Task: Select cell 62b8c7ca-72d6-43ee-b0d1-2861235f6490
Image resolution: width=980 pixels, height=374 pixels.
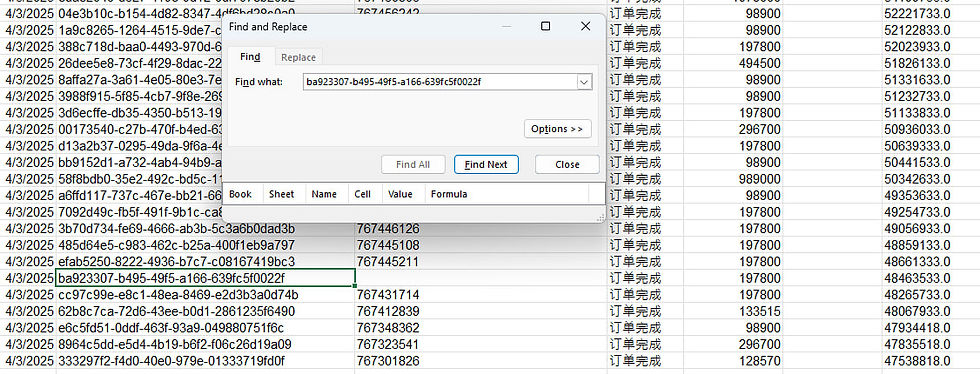Action: [x=206, y=311]
